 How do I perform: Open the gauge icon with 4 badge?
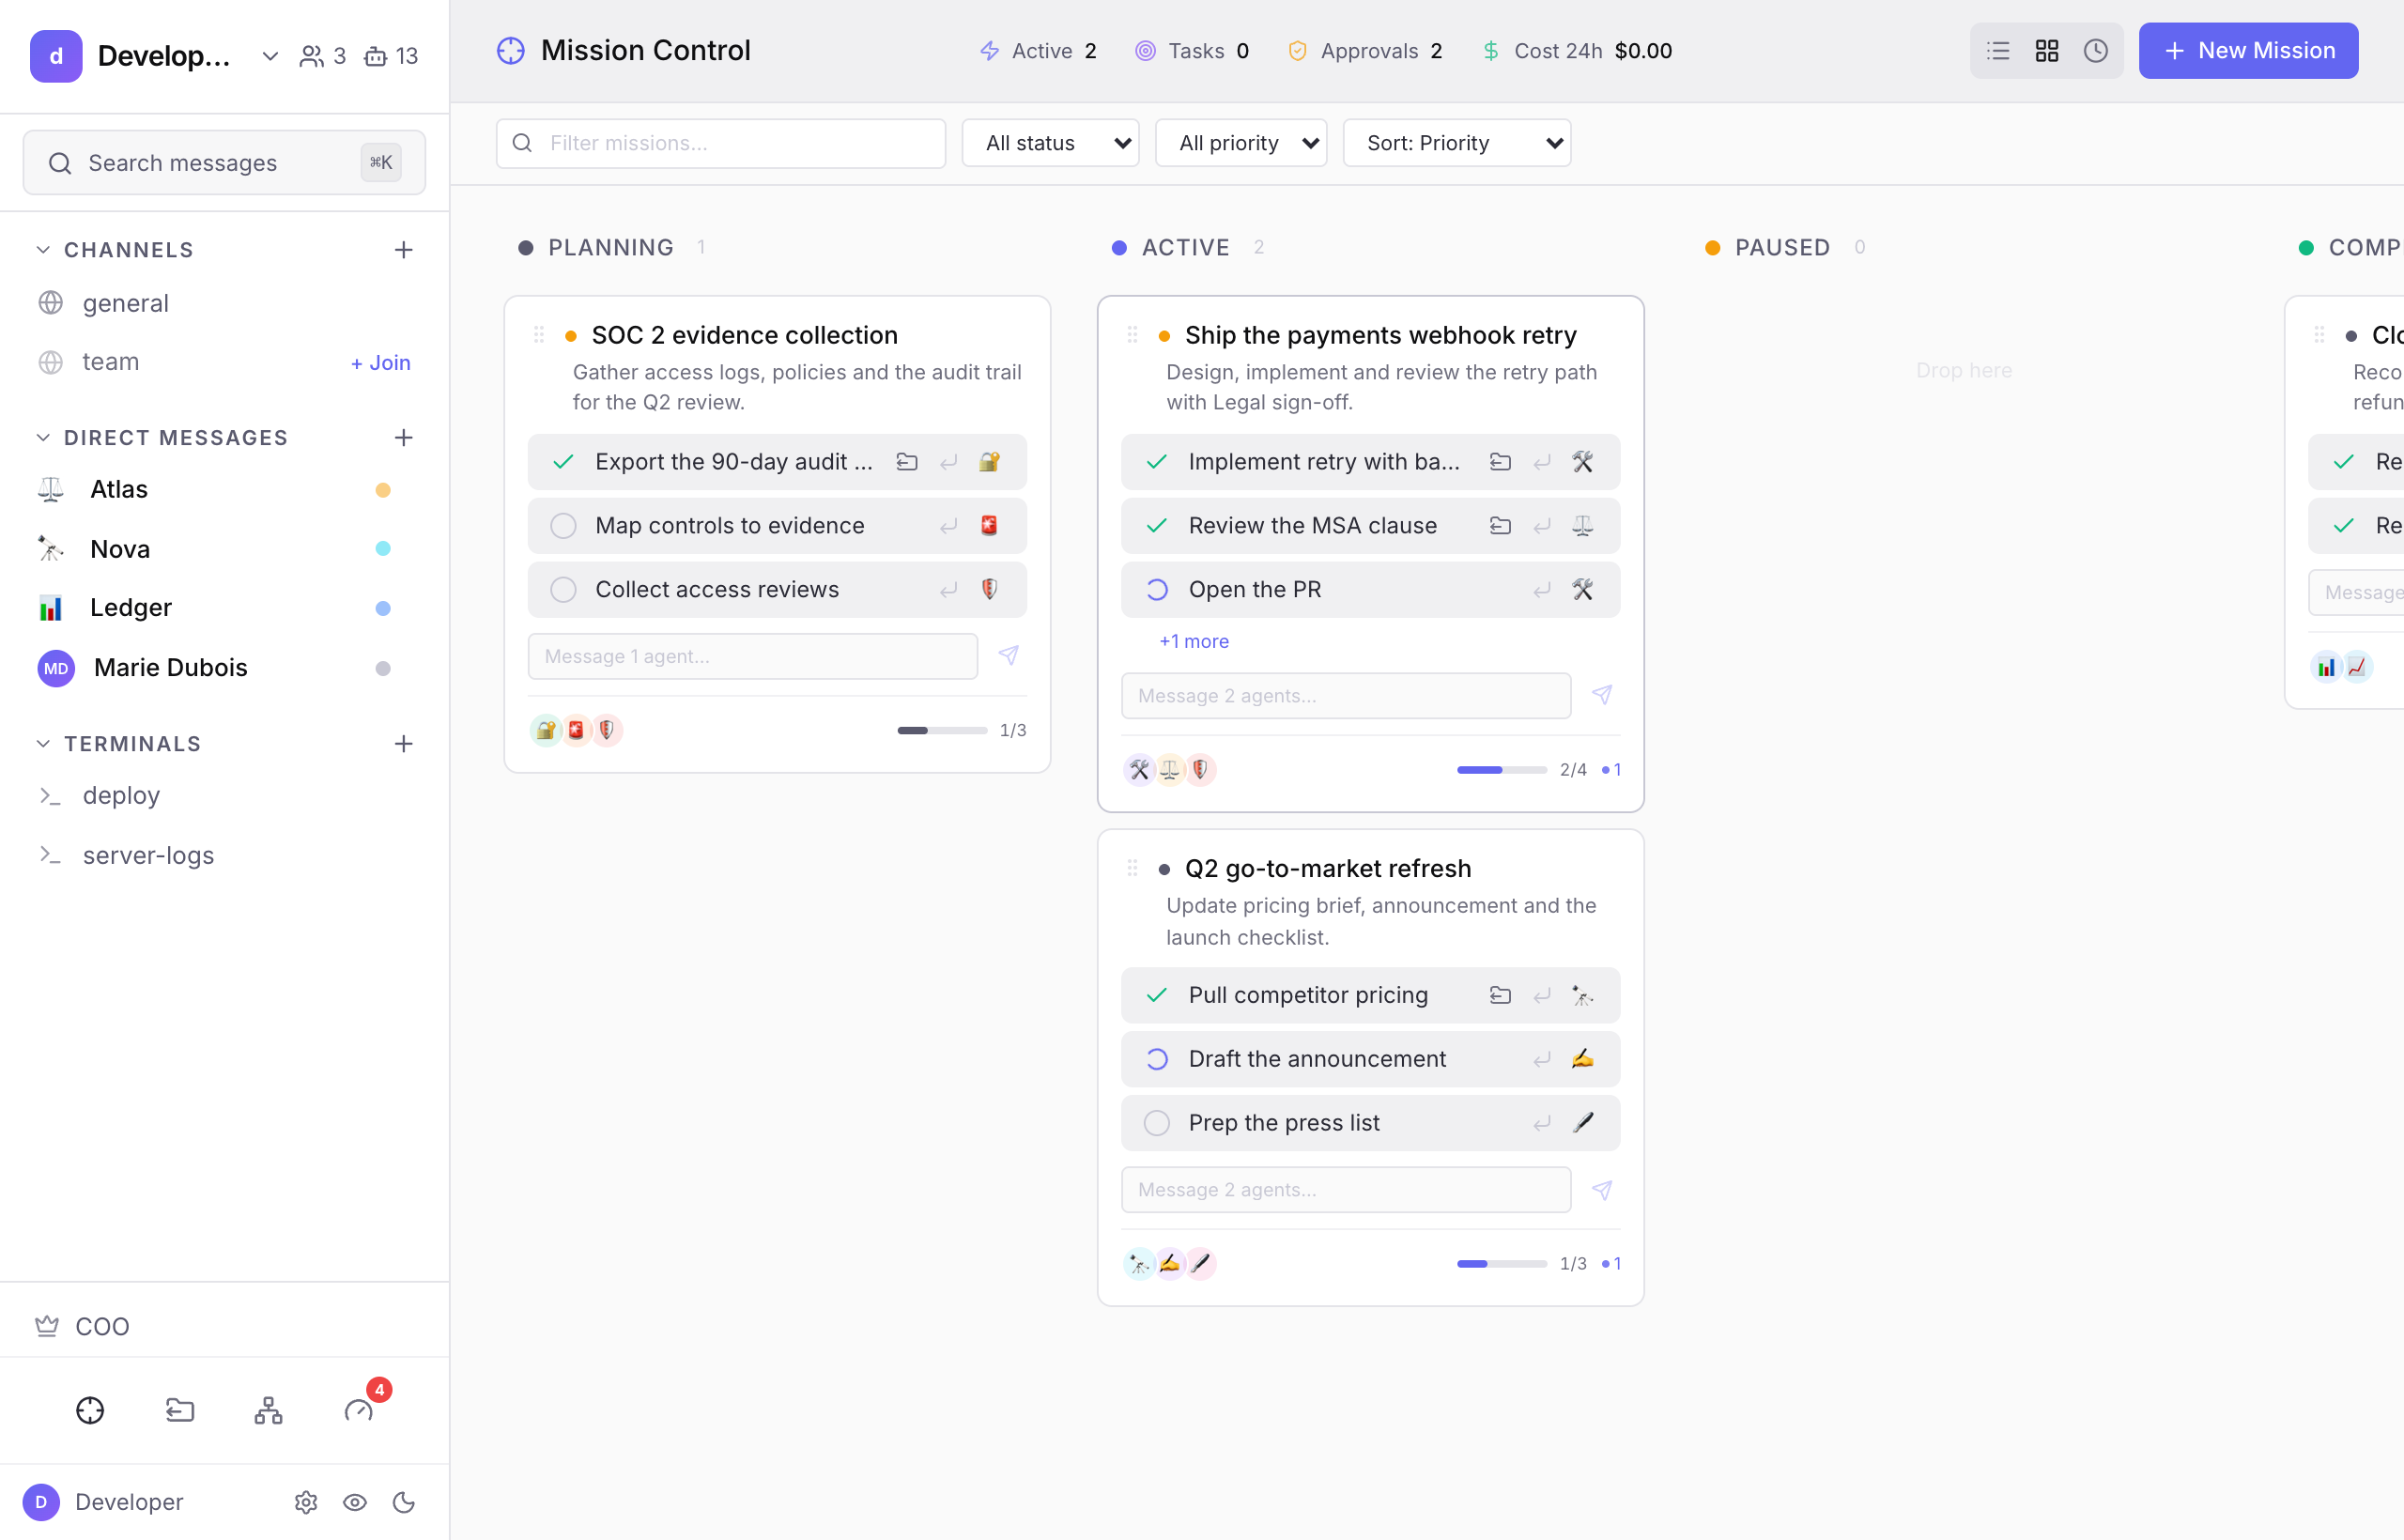click(359, 1410)
